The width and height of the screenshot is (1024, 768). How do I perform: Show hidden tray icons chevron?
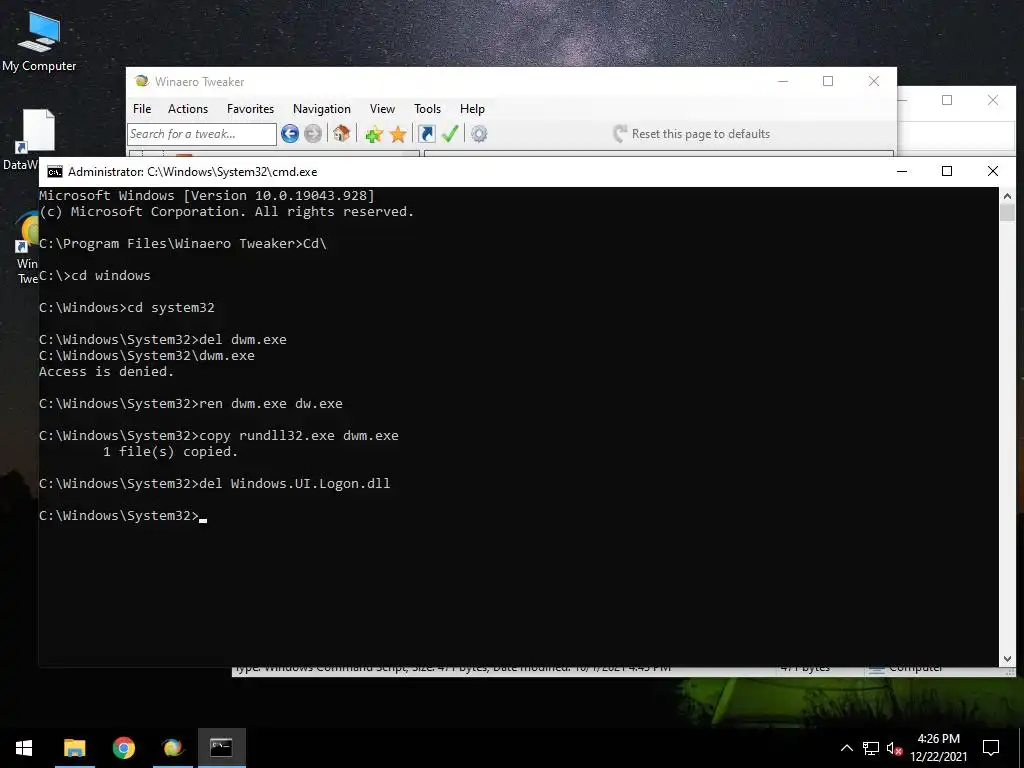click(846, 748)
